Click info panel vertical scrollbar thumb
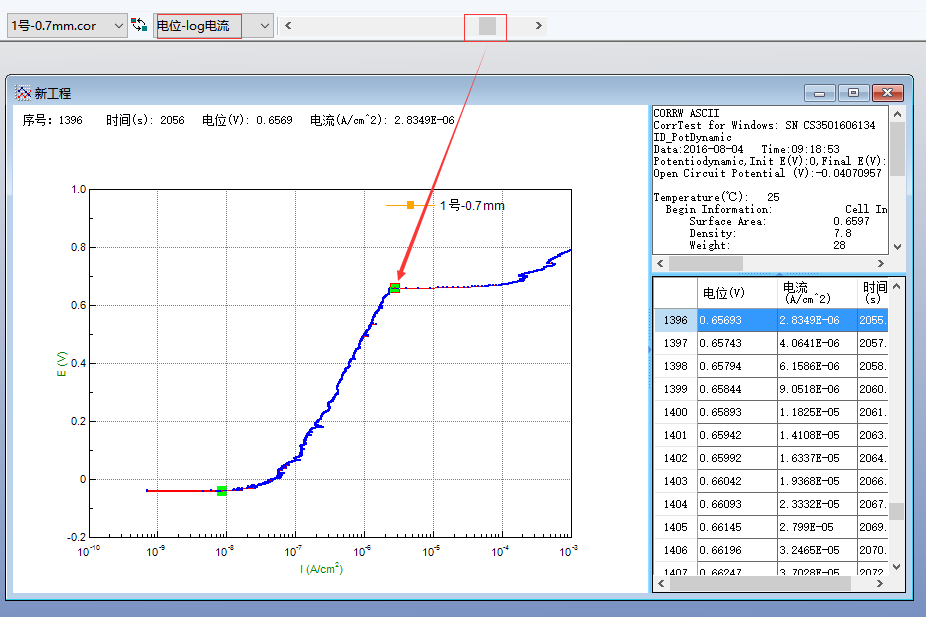 coord(897,149)
